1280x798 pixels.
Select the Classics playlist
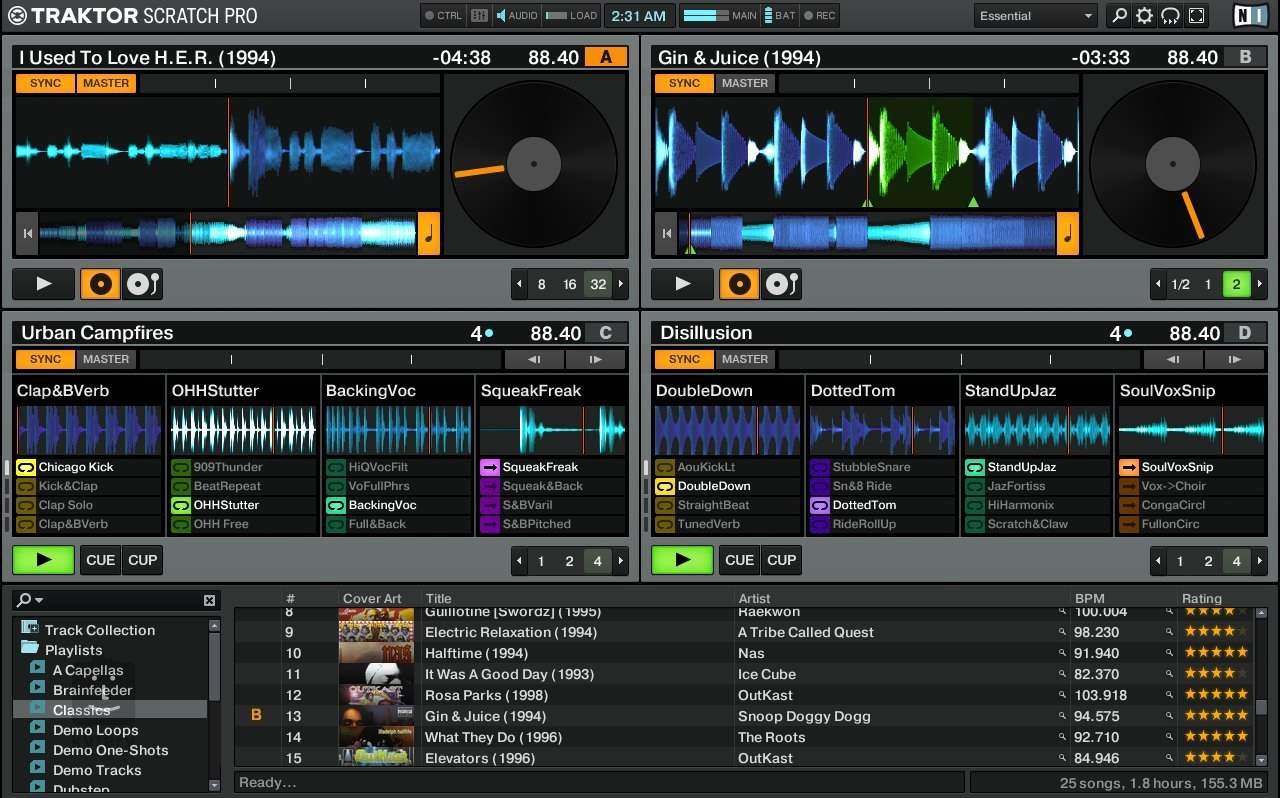(82, 709)
